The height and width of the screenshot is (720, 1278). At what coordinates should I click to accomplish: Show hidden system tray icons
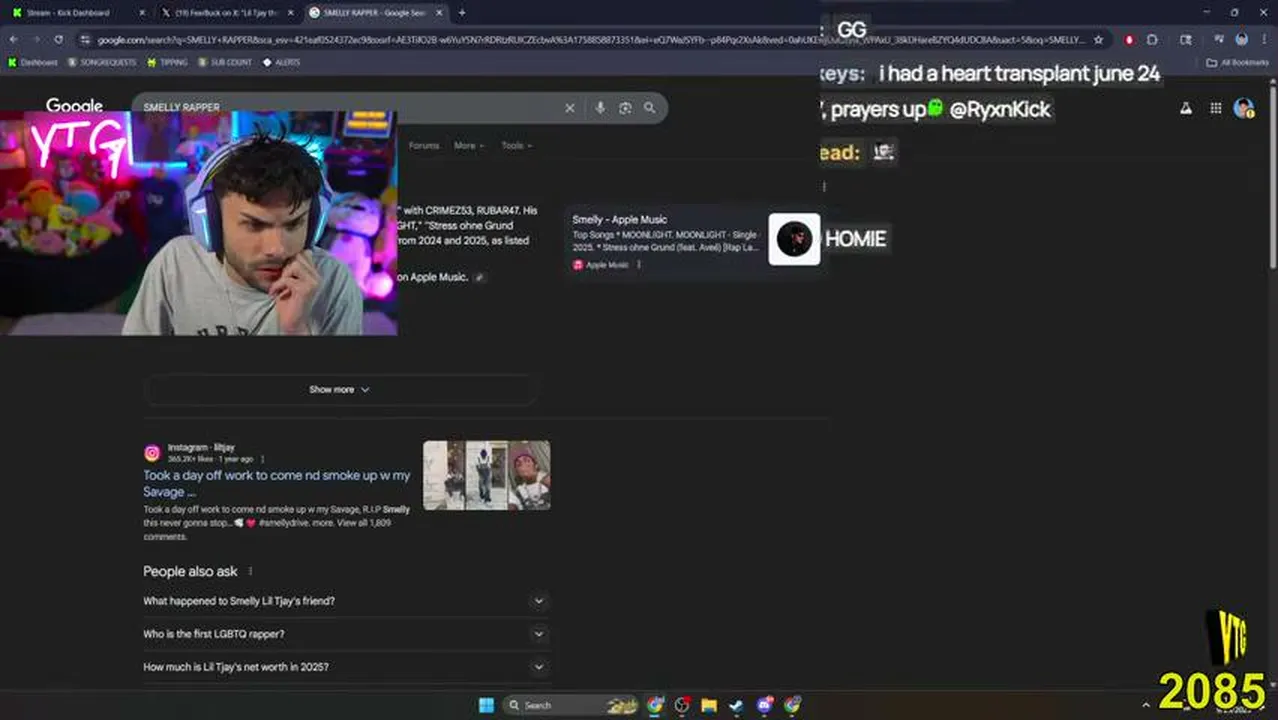pos(1146,705)
